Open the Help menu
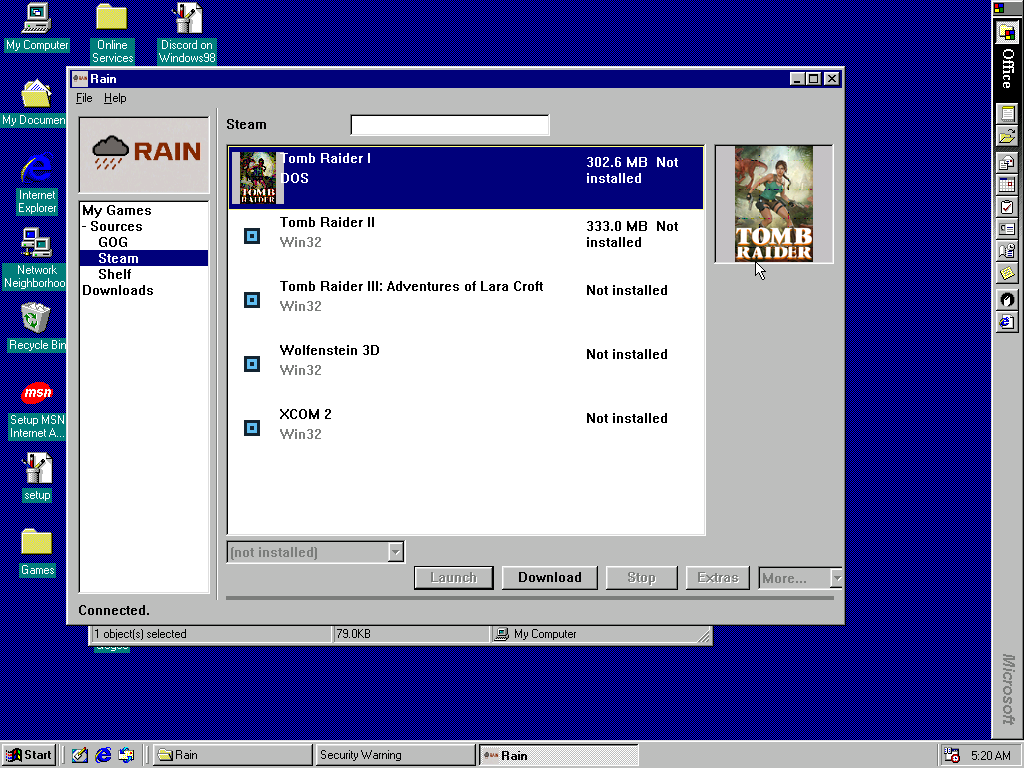 coord(115,98)
